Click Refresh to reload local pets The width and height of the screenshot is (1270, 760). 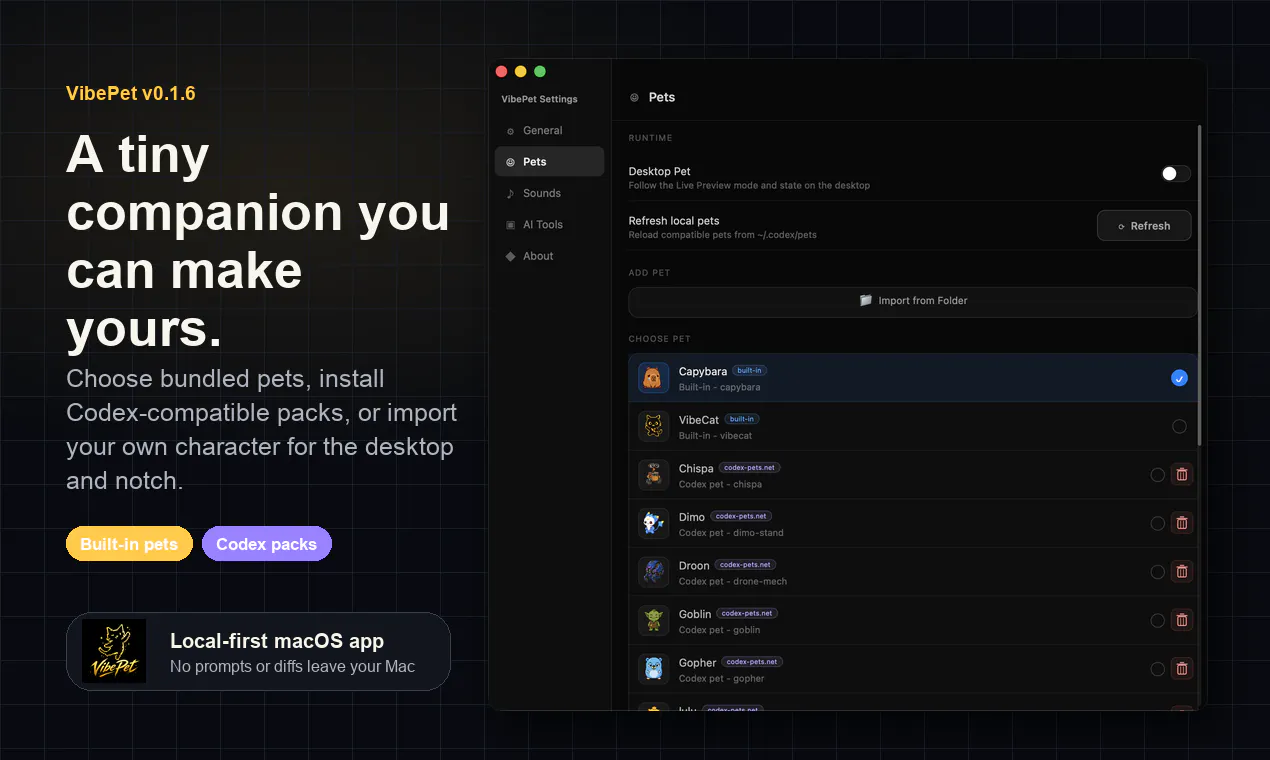[x=1144, y=226]
